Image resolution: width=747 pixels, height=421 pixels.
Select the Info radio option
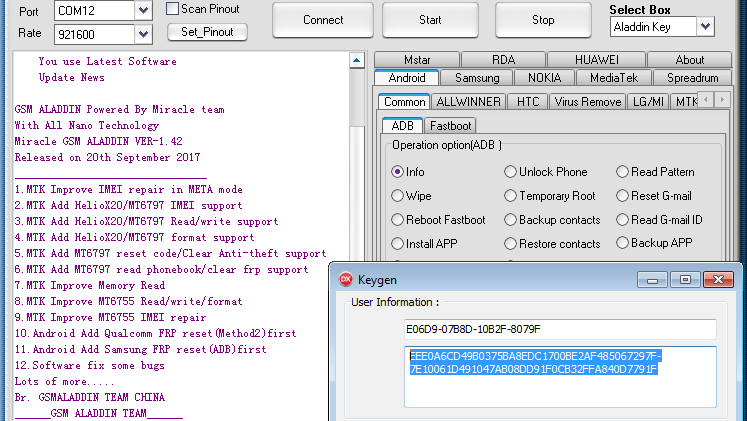coord(397,171)
